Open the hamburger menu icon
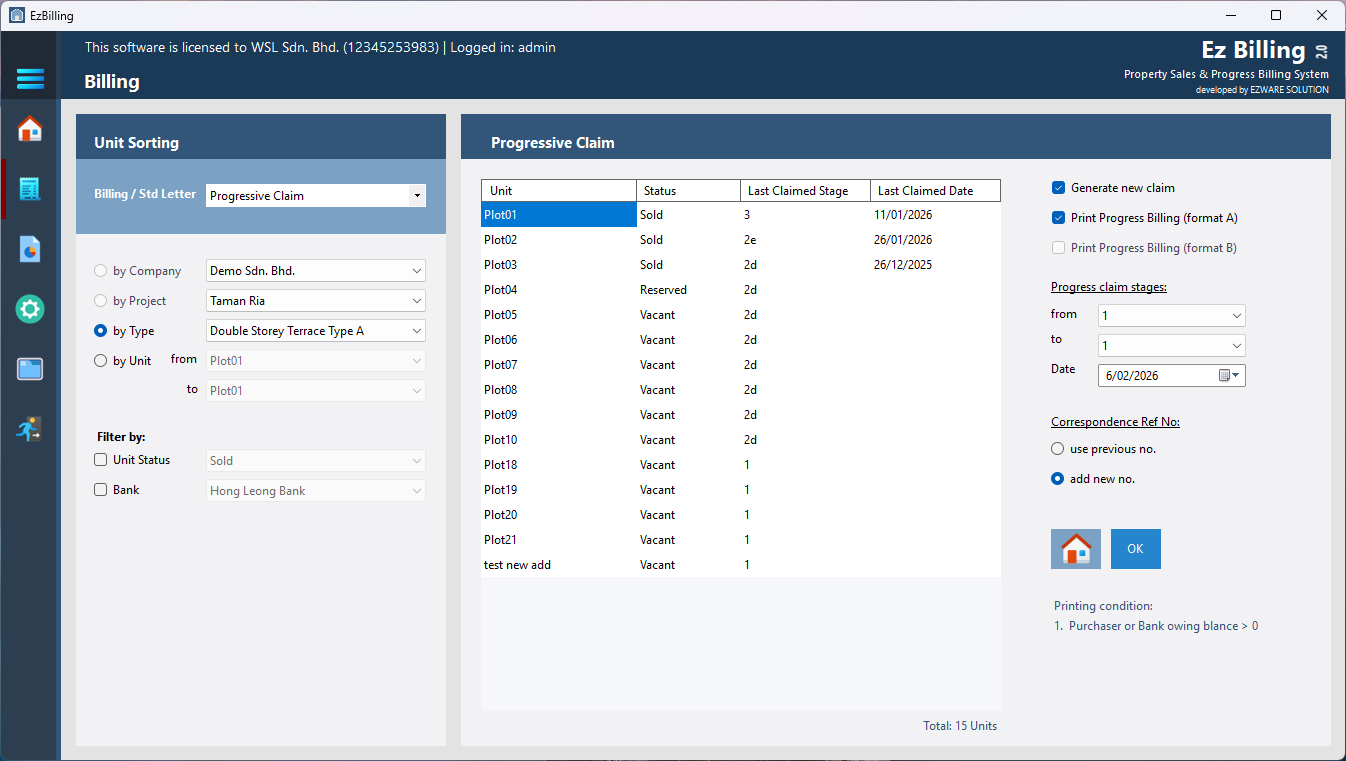 (30, 79)
